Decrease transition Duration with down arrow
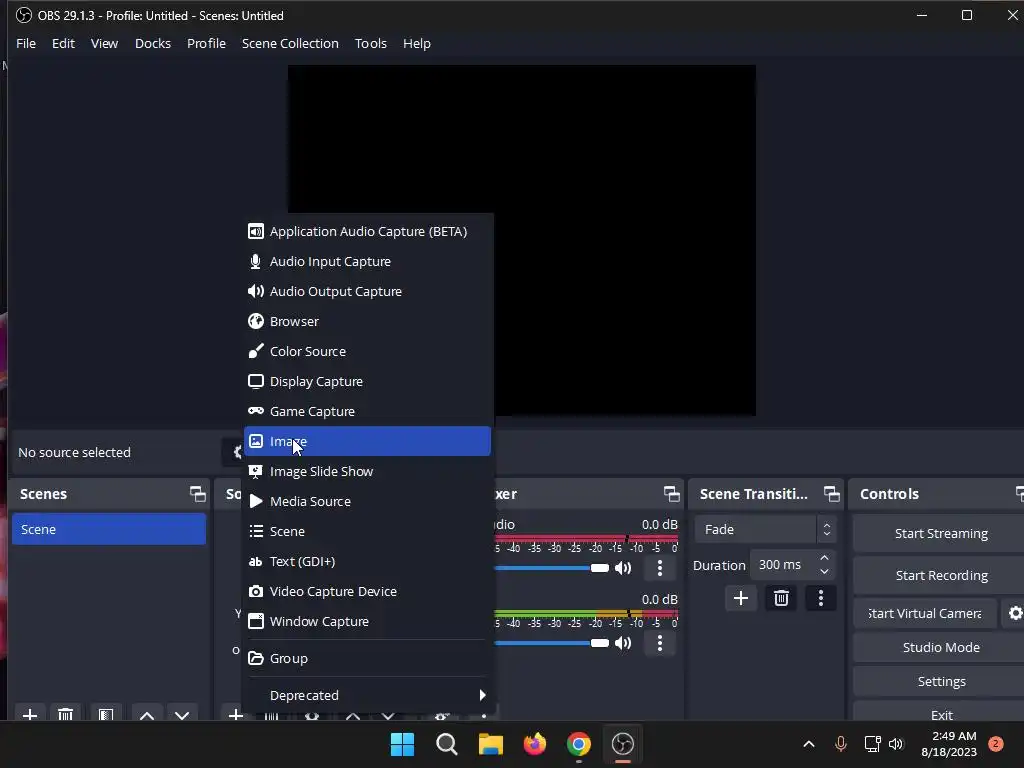The image size is (1024, 768). 824,572
